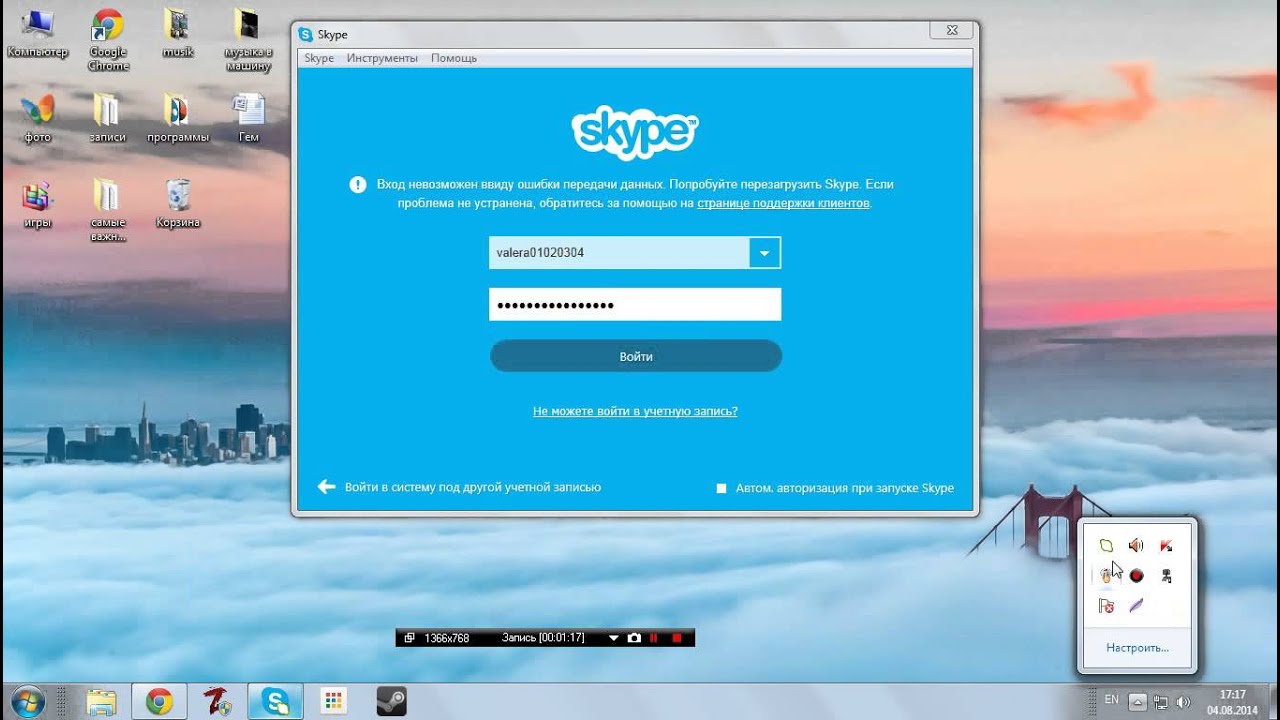The height and width of the screenshot is (720, 1280).
Task: Select the игры desktop icon
Action: [x=37, y=204]
